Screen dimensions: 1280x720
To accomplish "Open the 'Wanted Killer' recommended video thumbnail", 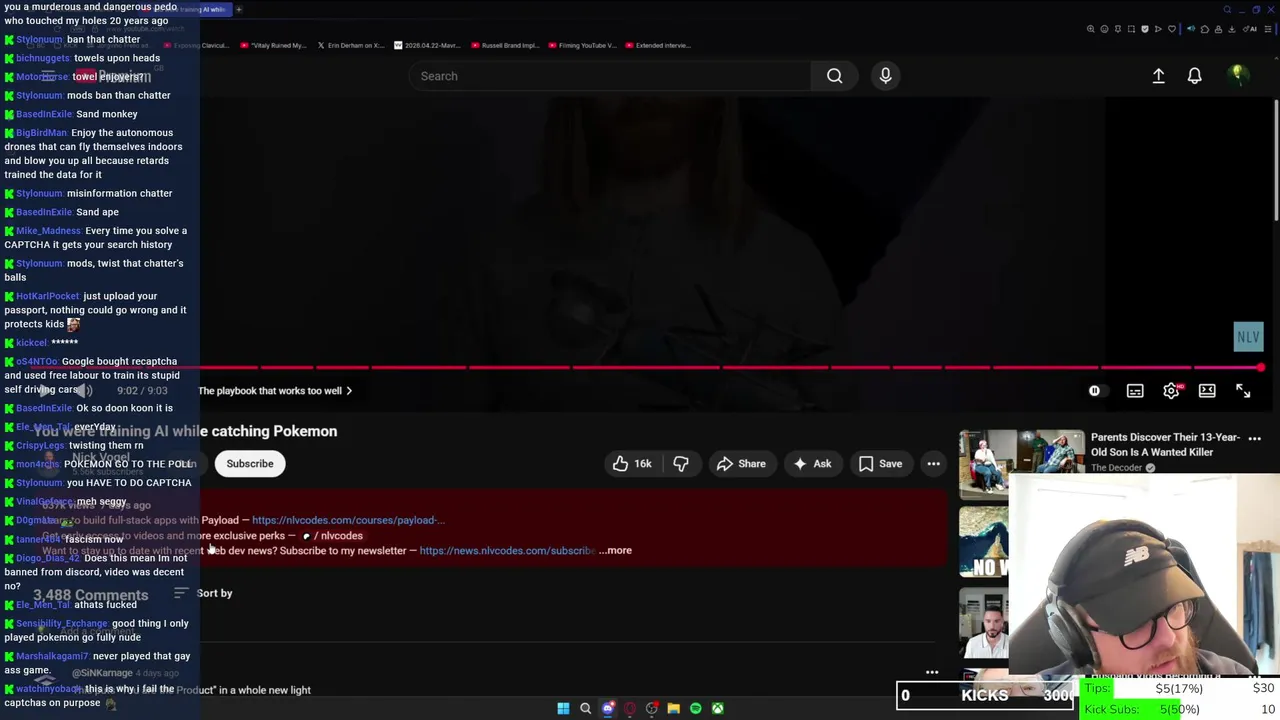I will [x=1021, y=463].
